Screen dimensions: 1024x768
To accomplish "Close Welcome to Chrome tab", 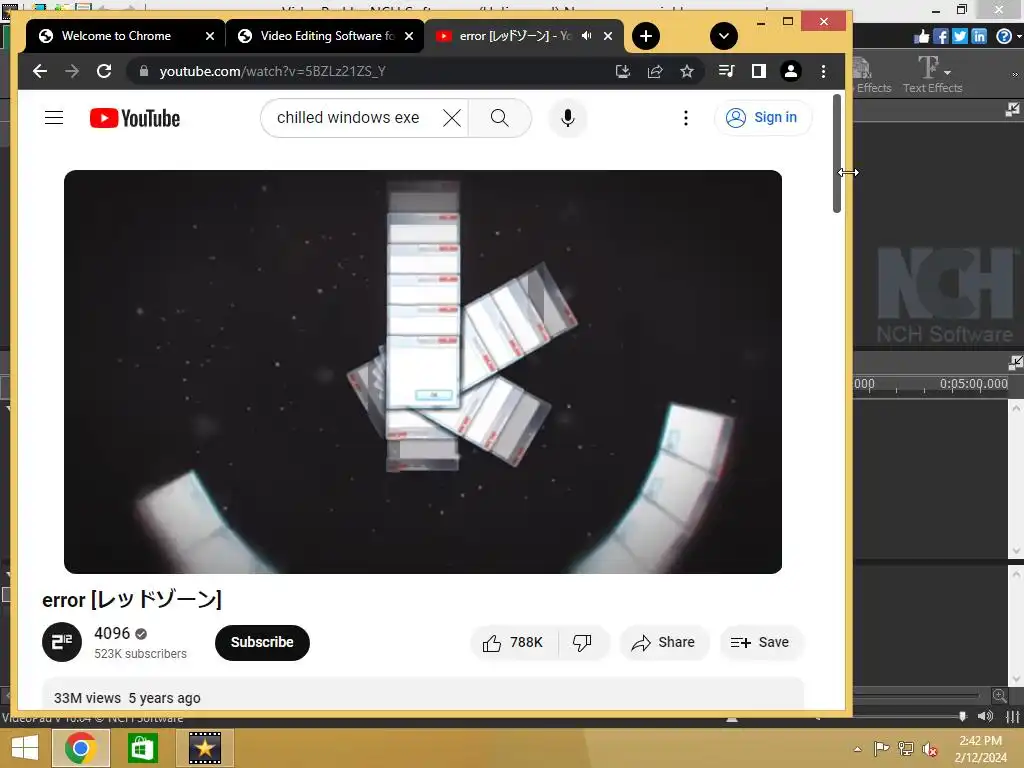I will pyautogui.click(x=210, y=36).
